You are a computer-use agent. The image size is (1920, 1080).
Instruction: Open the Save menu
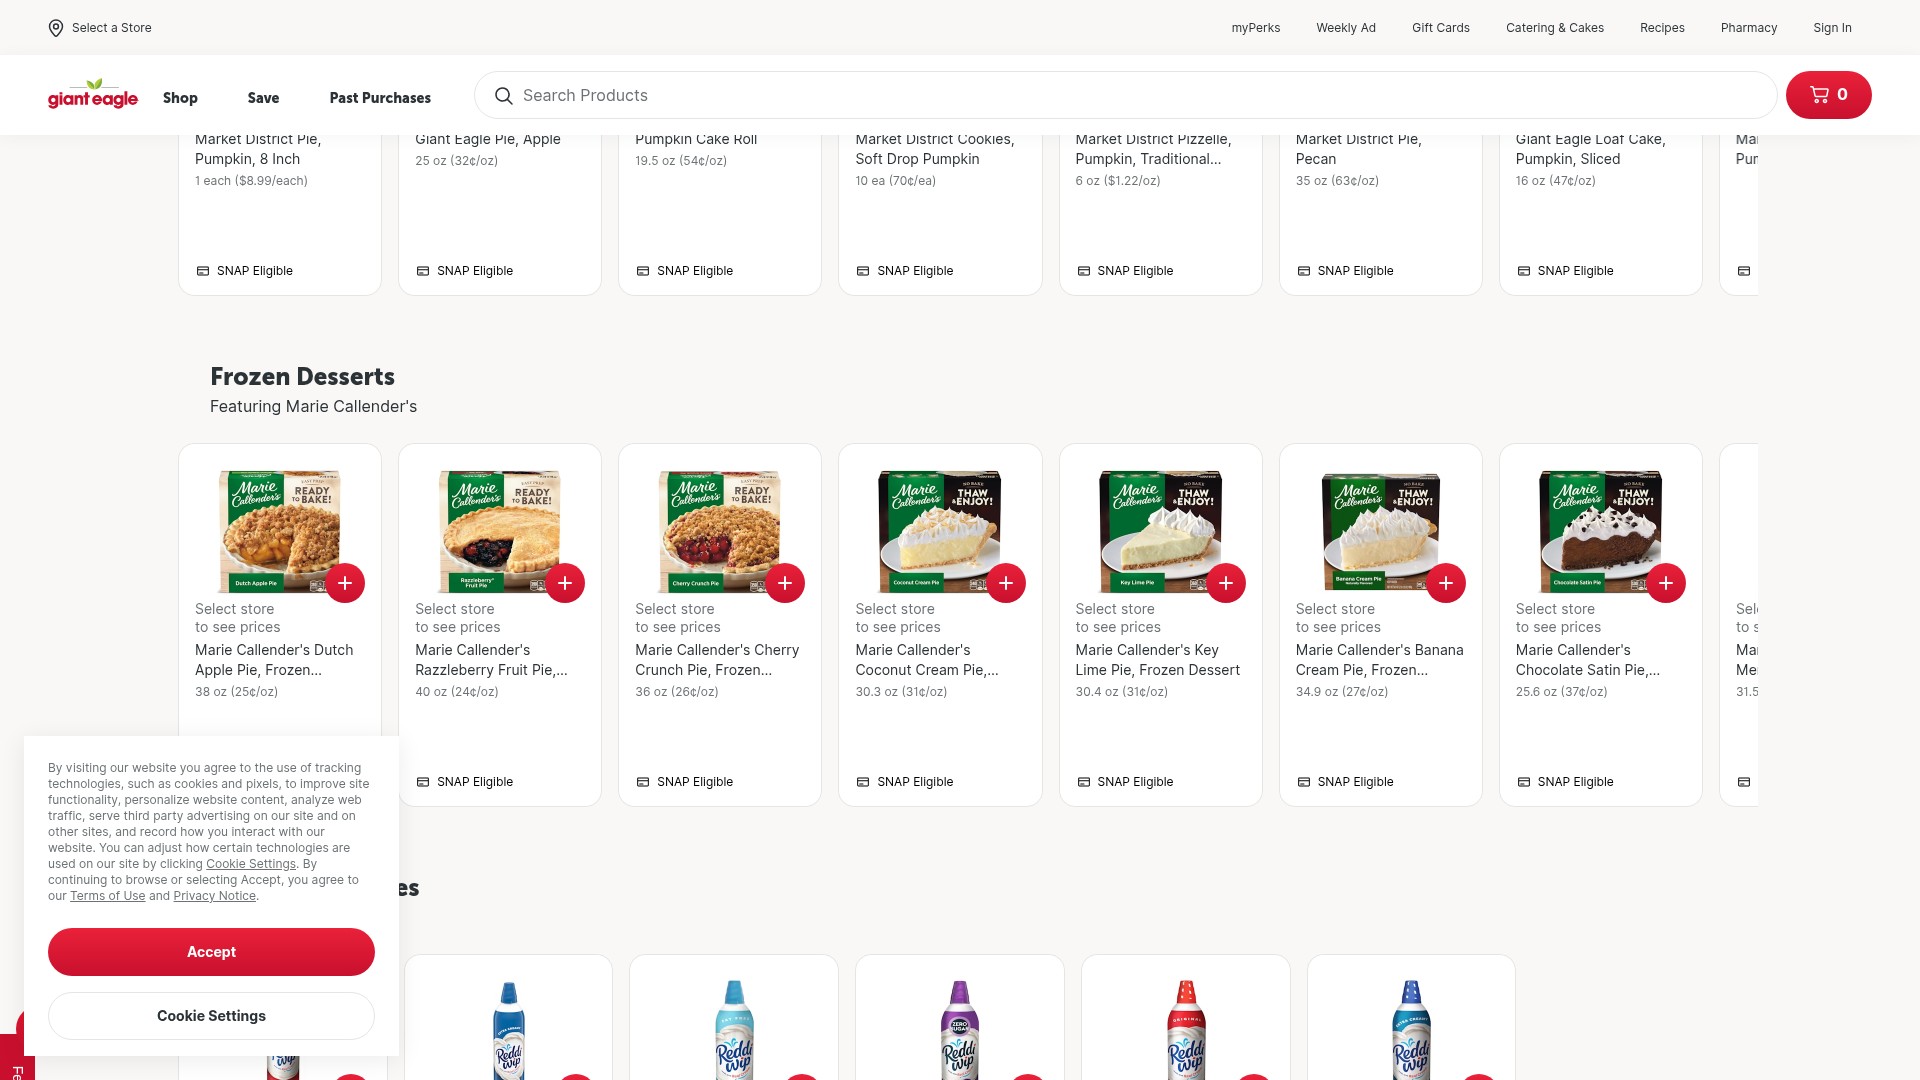263,98
